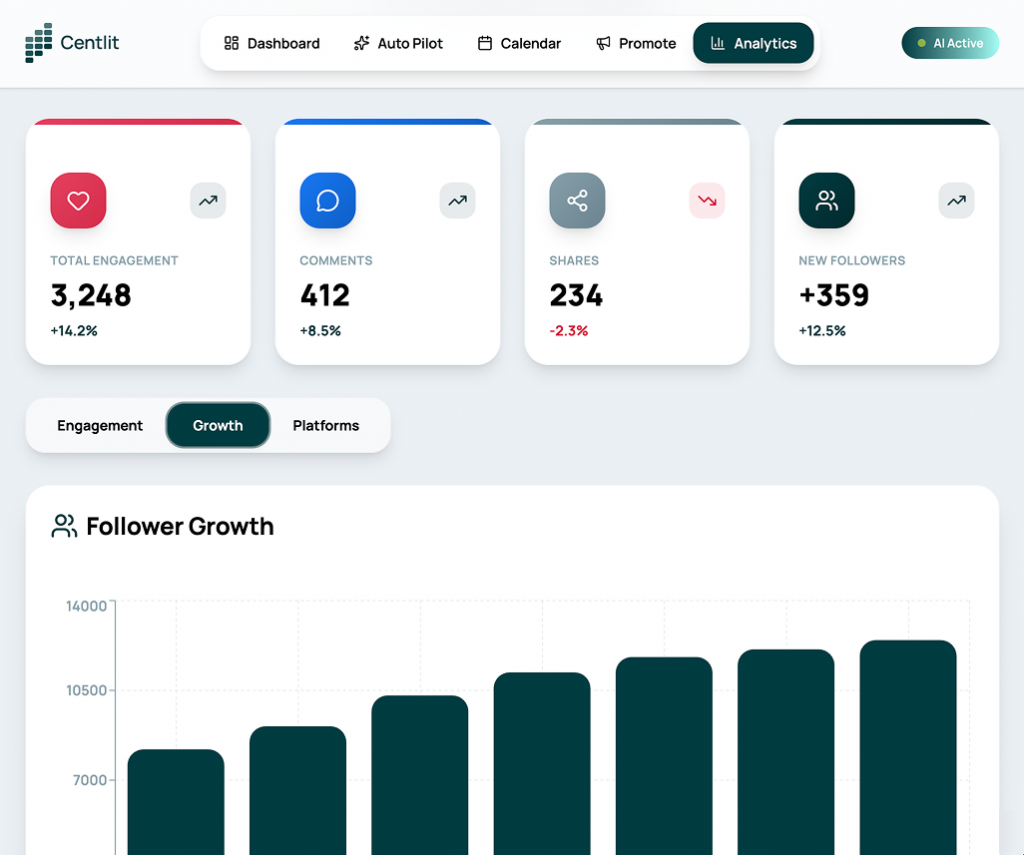Select the Growth tab
Screen dimensions: 1024x855
(x=218, y=425)
